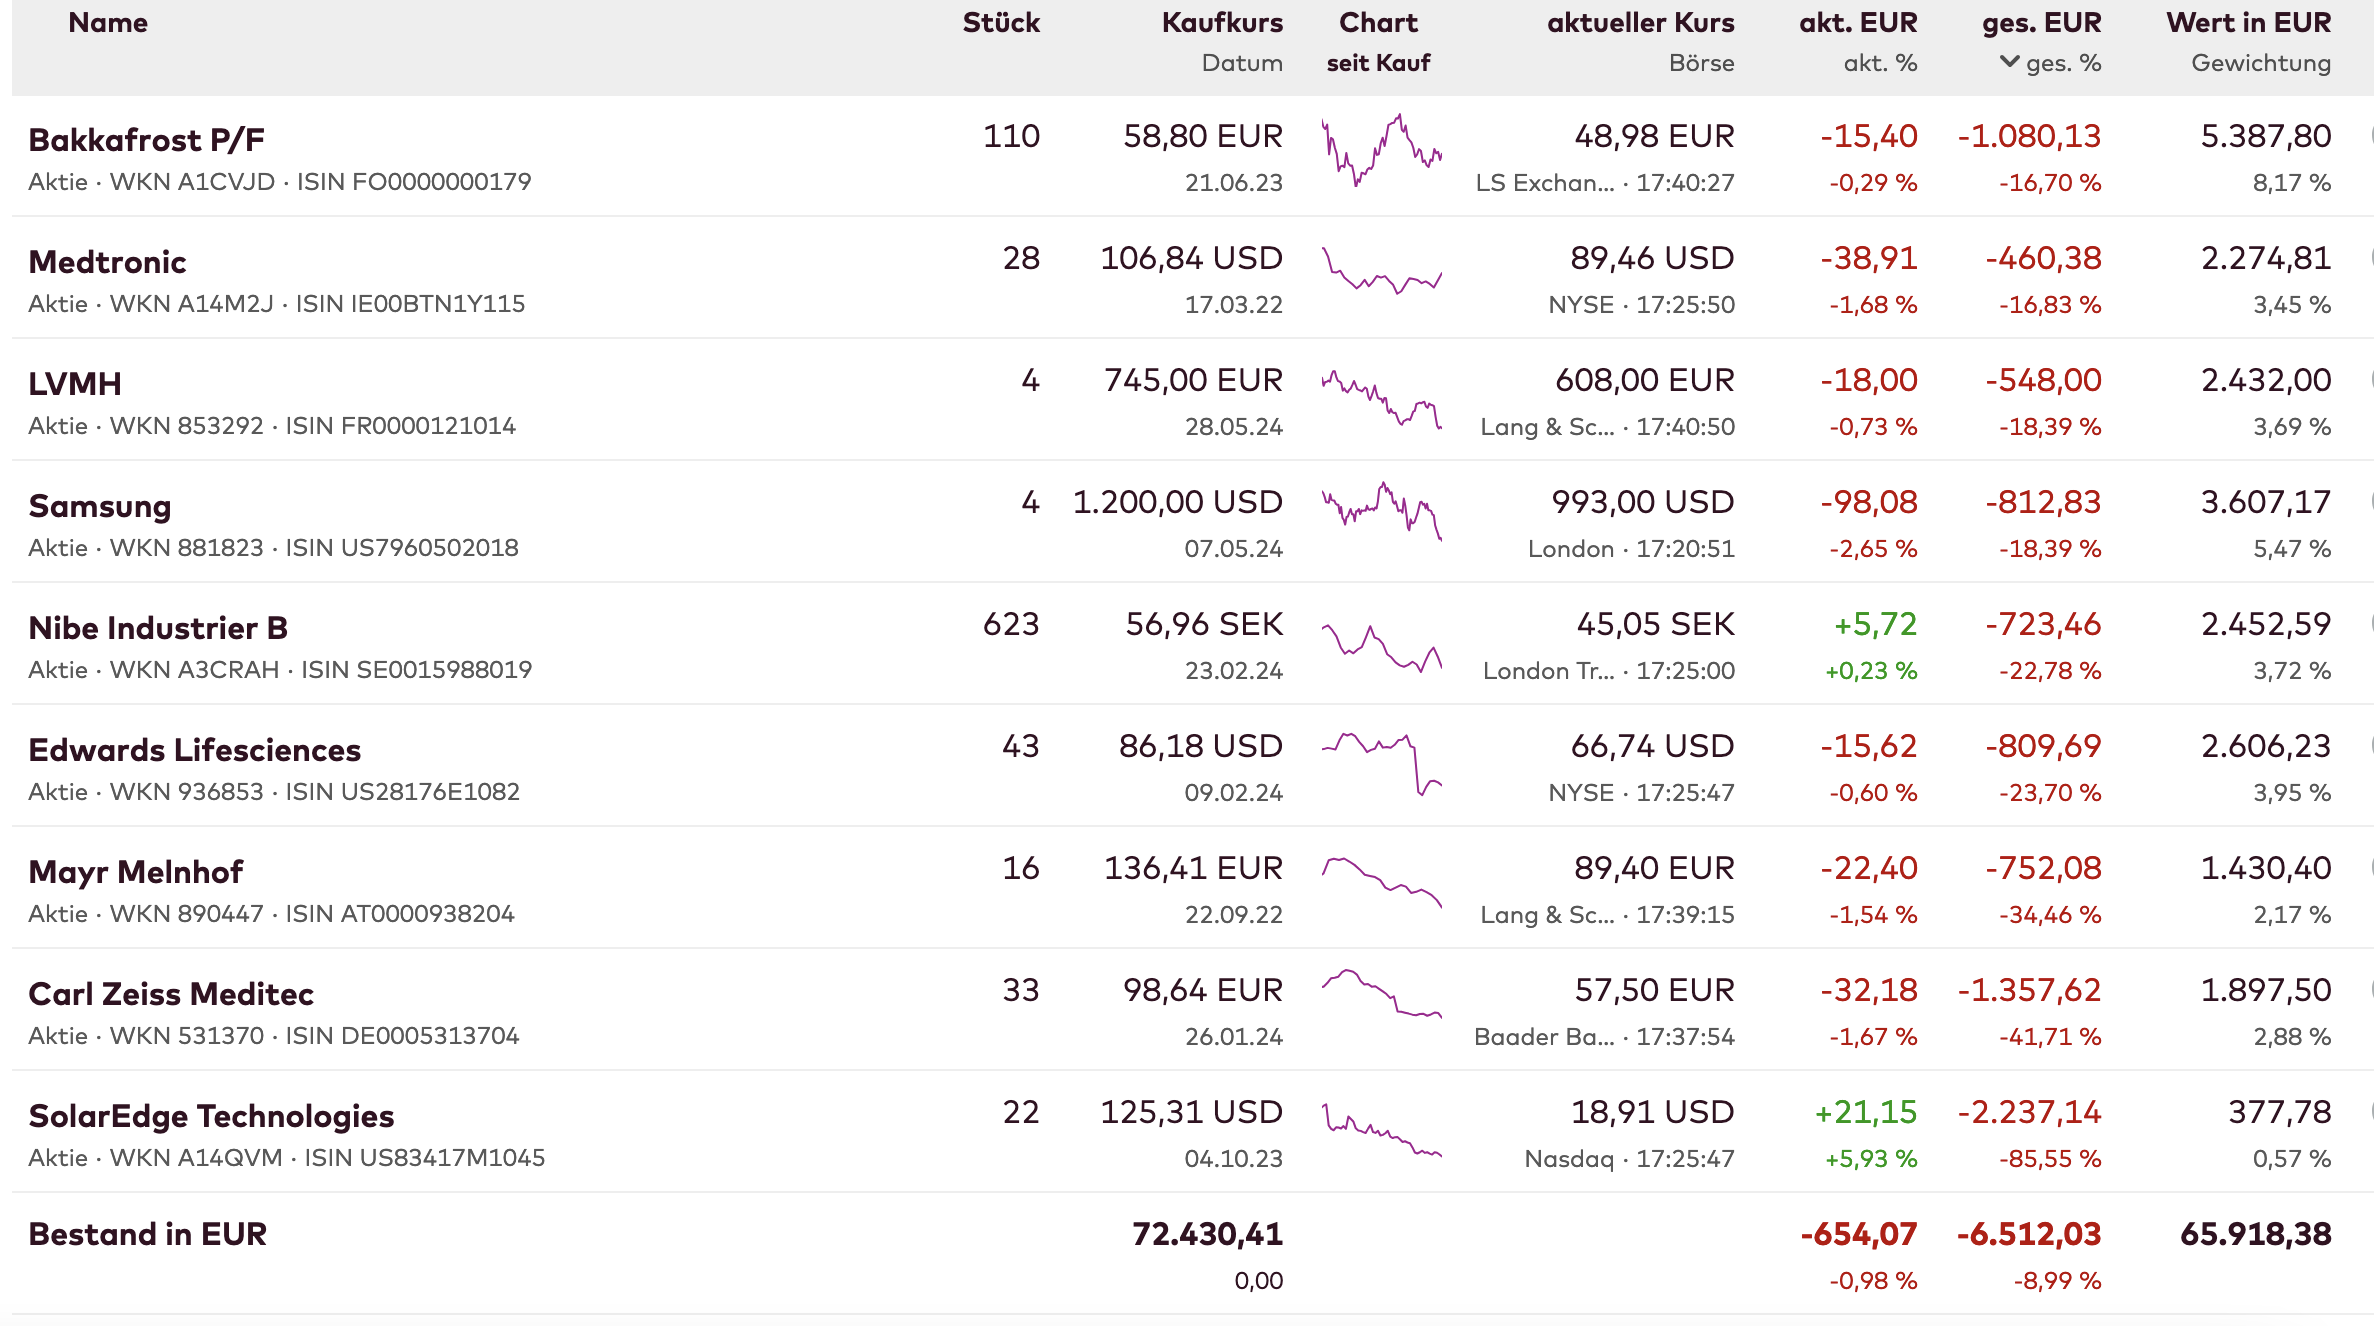Click Bakkafrost quantity 110
The image size is (2374, 1326).
coord(1011,136)
